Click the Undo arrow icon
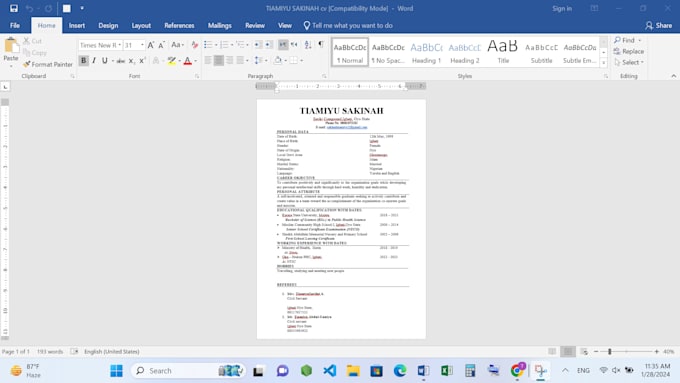This screenshot has height=383, width=680. click(x=29, y=8)
